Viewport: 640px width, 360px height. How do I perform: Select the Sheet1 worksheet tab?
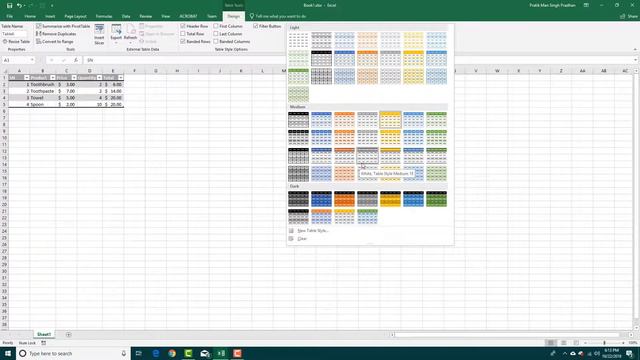44,334
